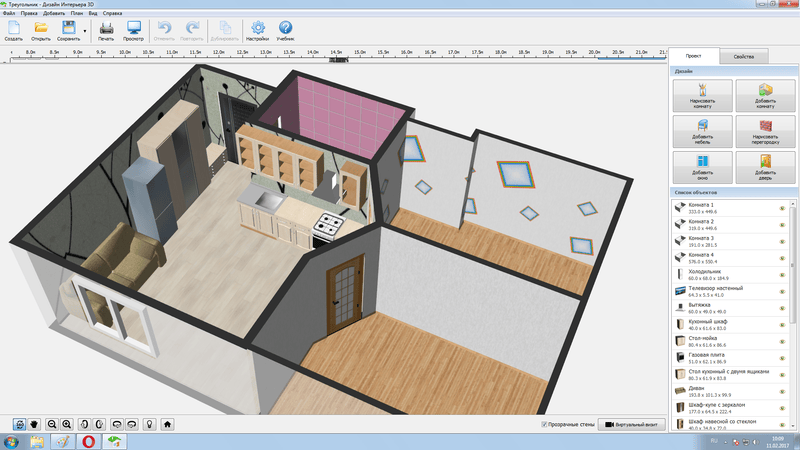Open the Просмотр preview monitor icon
This screenshot has width=800, height=450.
tap(134, 29)
